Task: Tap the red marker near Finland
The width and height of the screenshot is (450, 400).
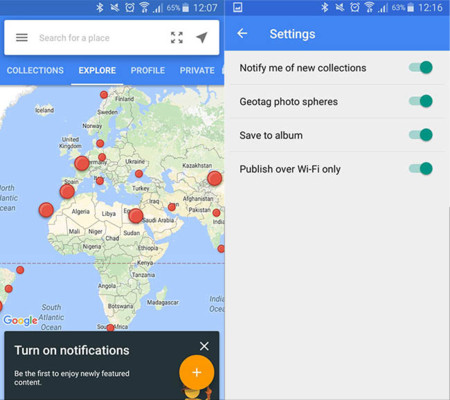Action: coord(104,95)
